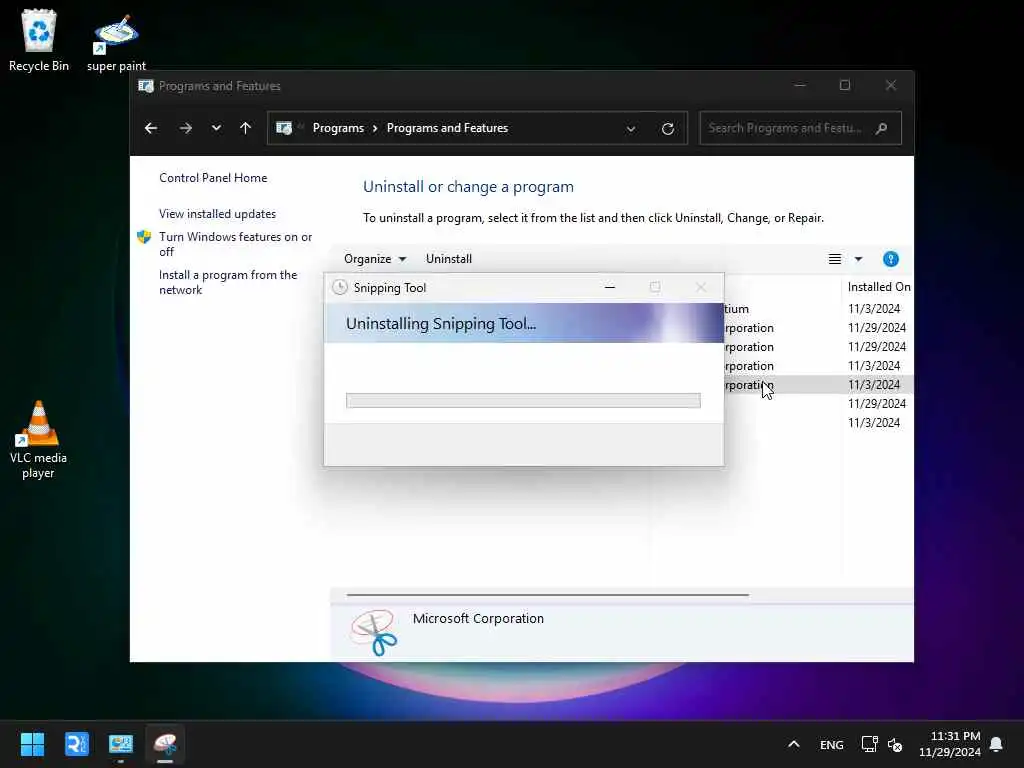This screenshot has width=1024, height=768.
Task: Show hidden icons in the system tray
Action: tap(794, 744)
